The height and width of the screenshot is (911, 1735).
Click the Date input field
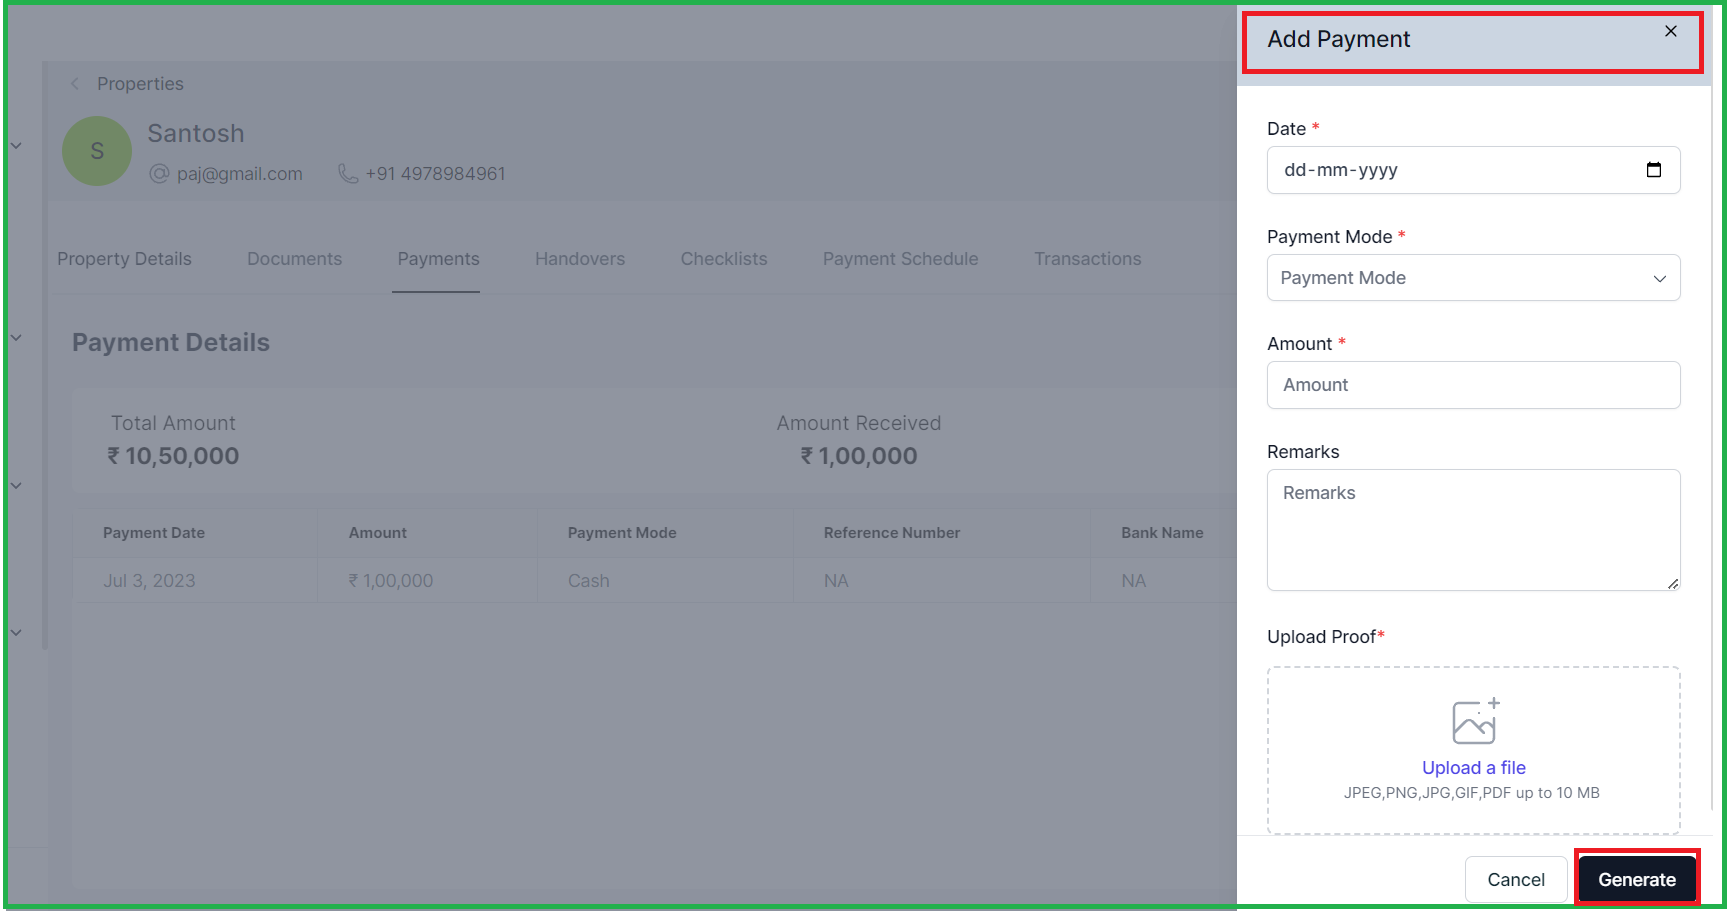pos(1473,170)
